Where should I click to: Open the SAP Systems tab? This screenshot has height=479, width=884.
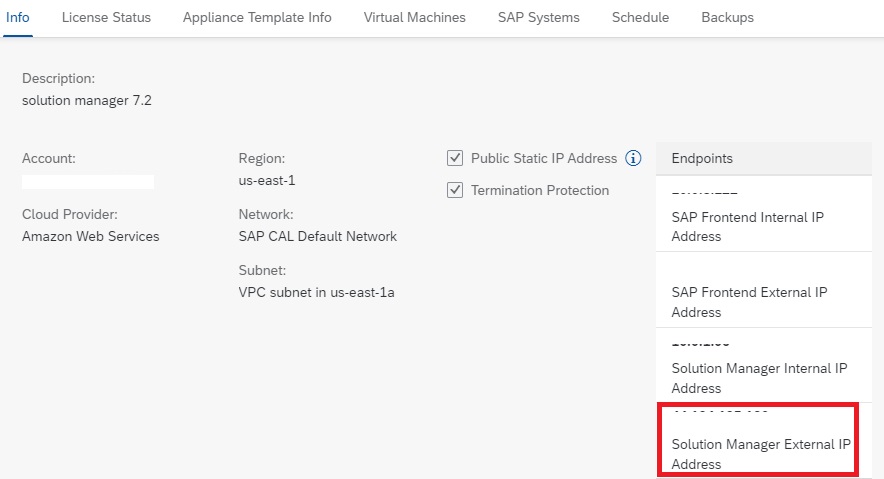click(x=538, y=18)
